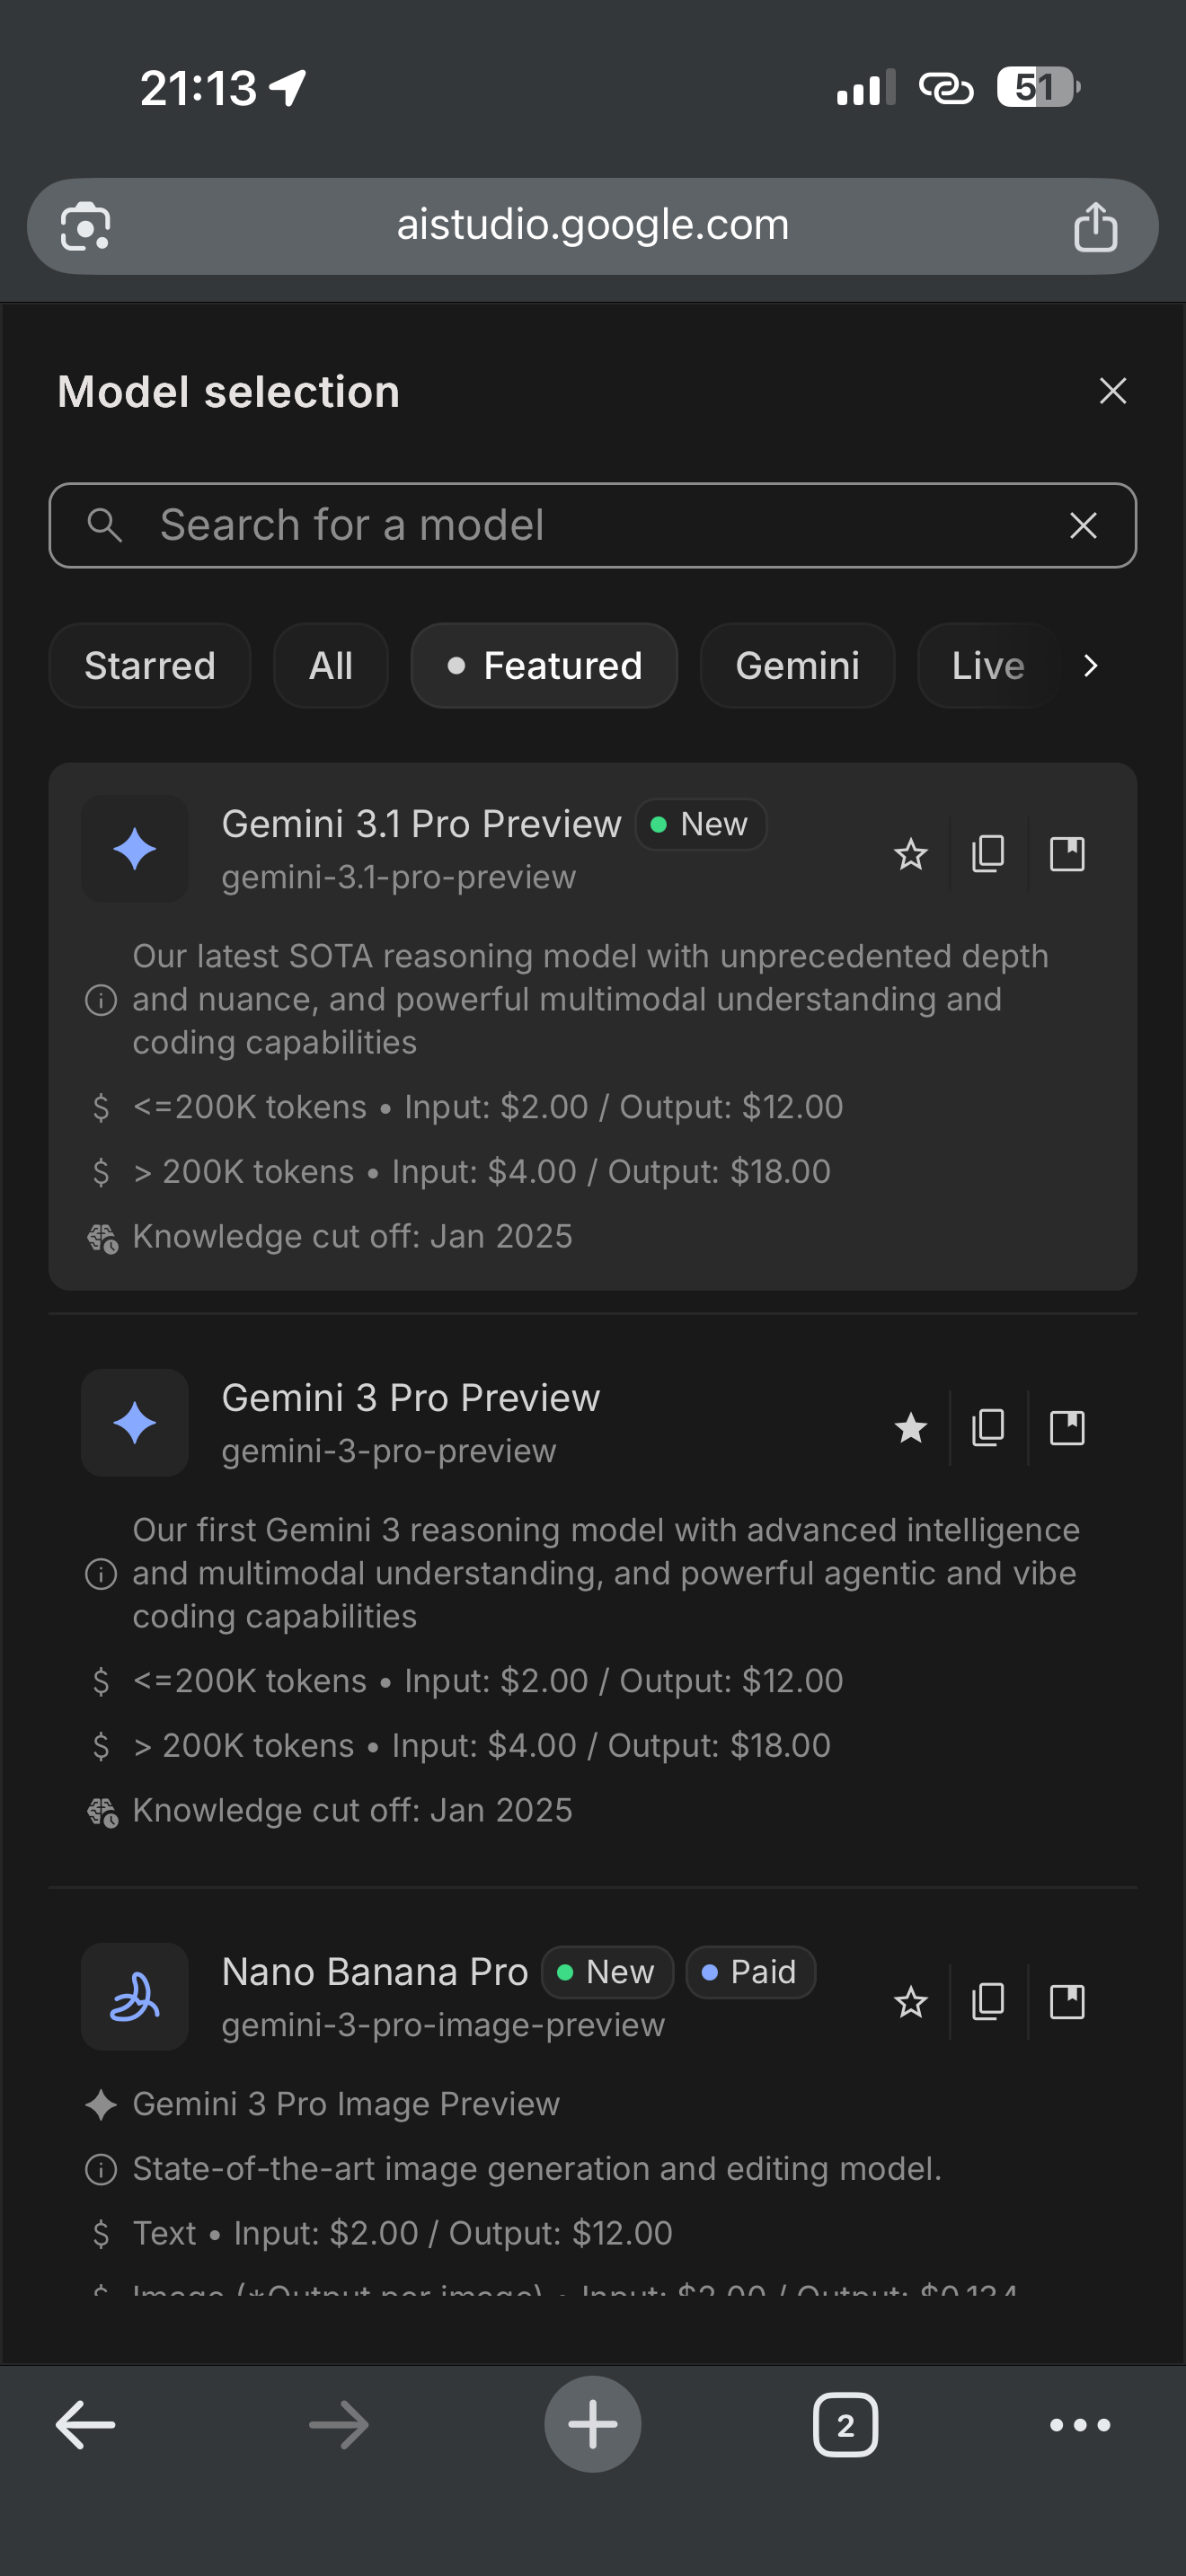The height and width of the screenshot is (2576, 1186).
Task: Open developer docs for Gemini 3.1 Pro Preview
Action: point(1067,854)
